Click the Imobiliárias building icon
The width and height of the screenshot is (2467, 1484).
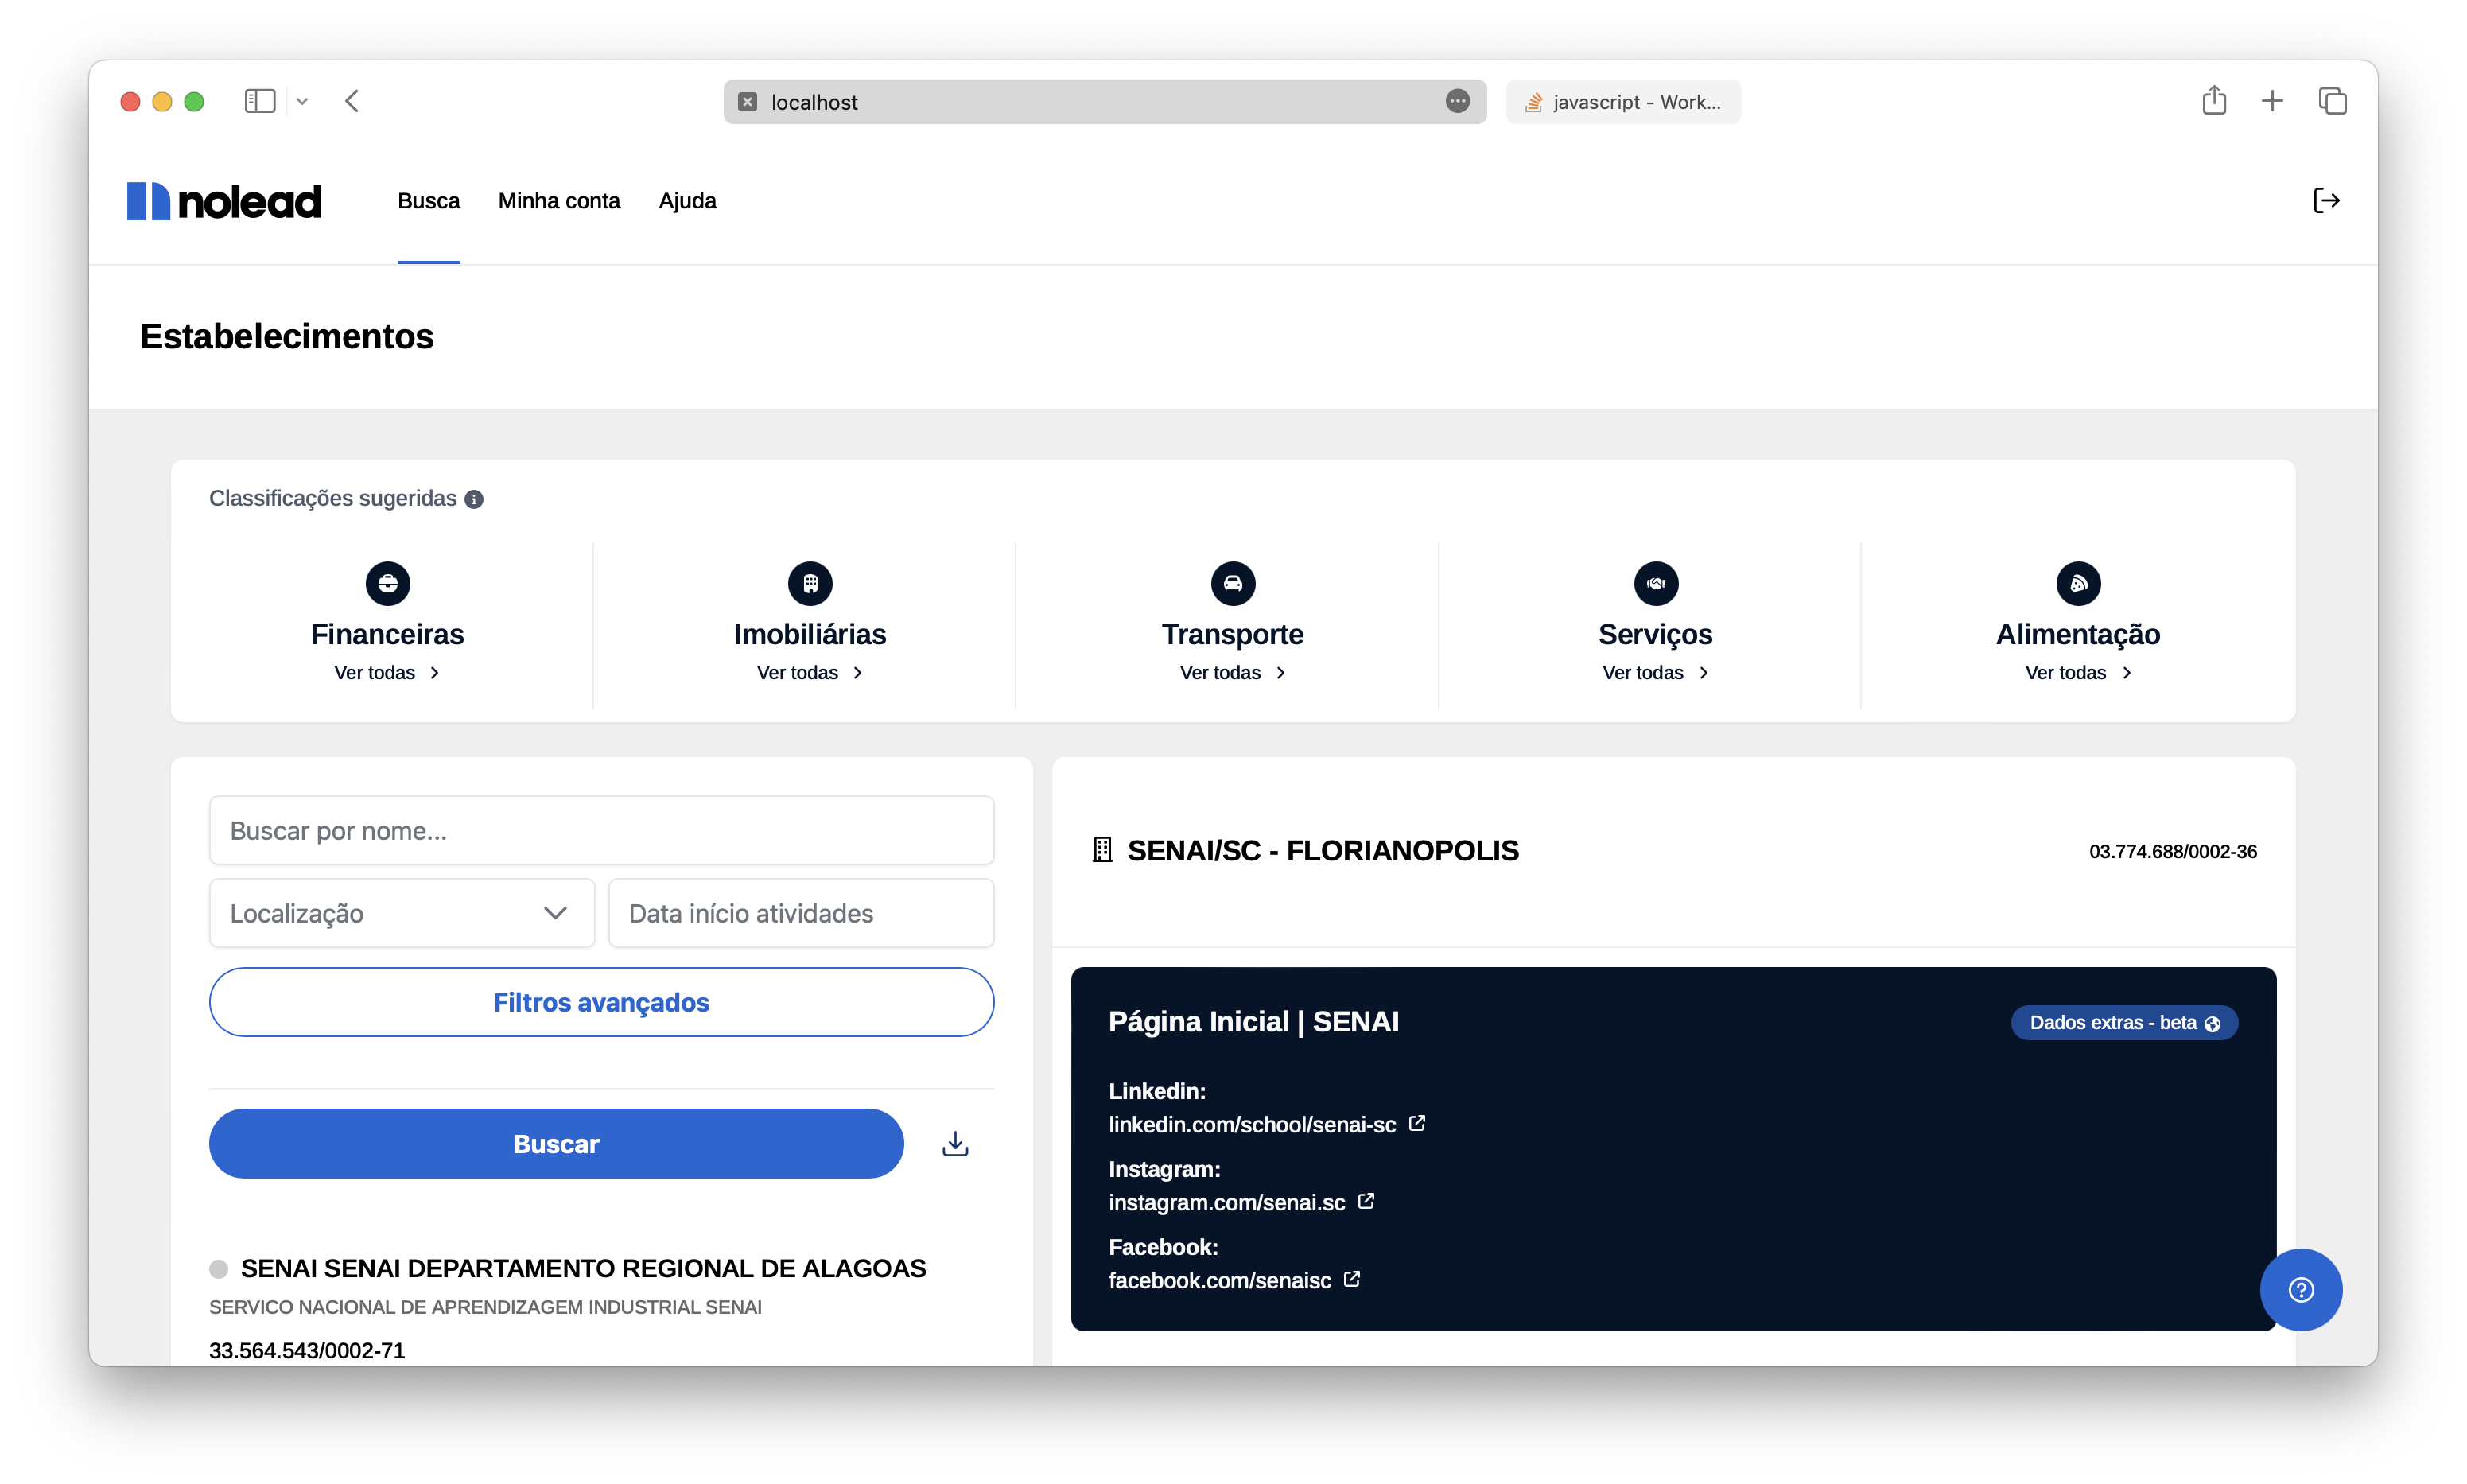click(x=810, y=583)
